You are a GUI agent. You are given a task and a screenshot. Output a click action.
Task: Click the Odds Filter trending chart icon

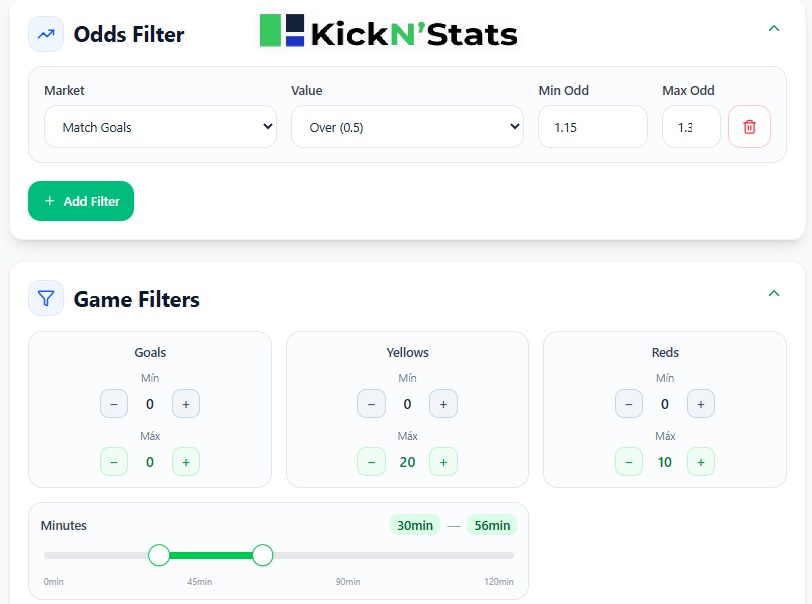pos(44,34)
